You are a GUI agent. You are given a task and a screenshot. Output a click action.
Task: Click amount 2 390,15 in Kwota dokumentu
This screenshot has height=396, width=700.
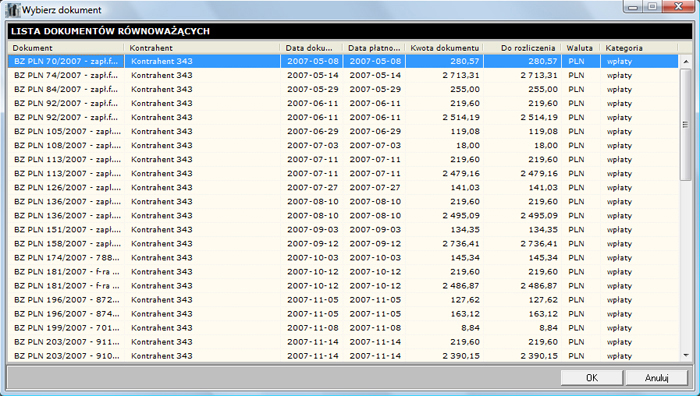pyautogui.click(x=461, y=356)
